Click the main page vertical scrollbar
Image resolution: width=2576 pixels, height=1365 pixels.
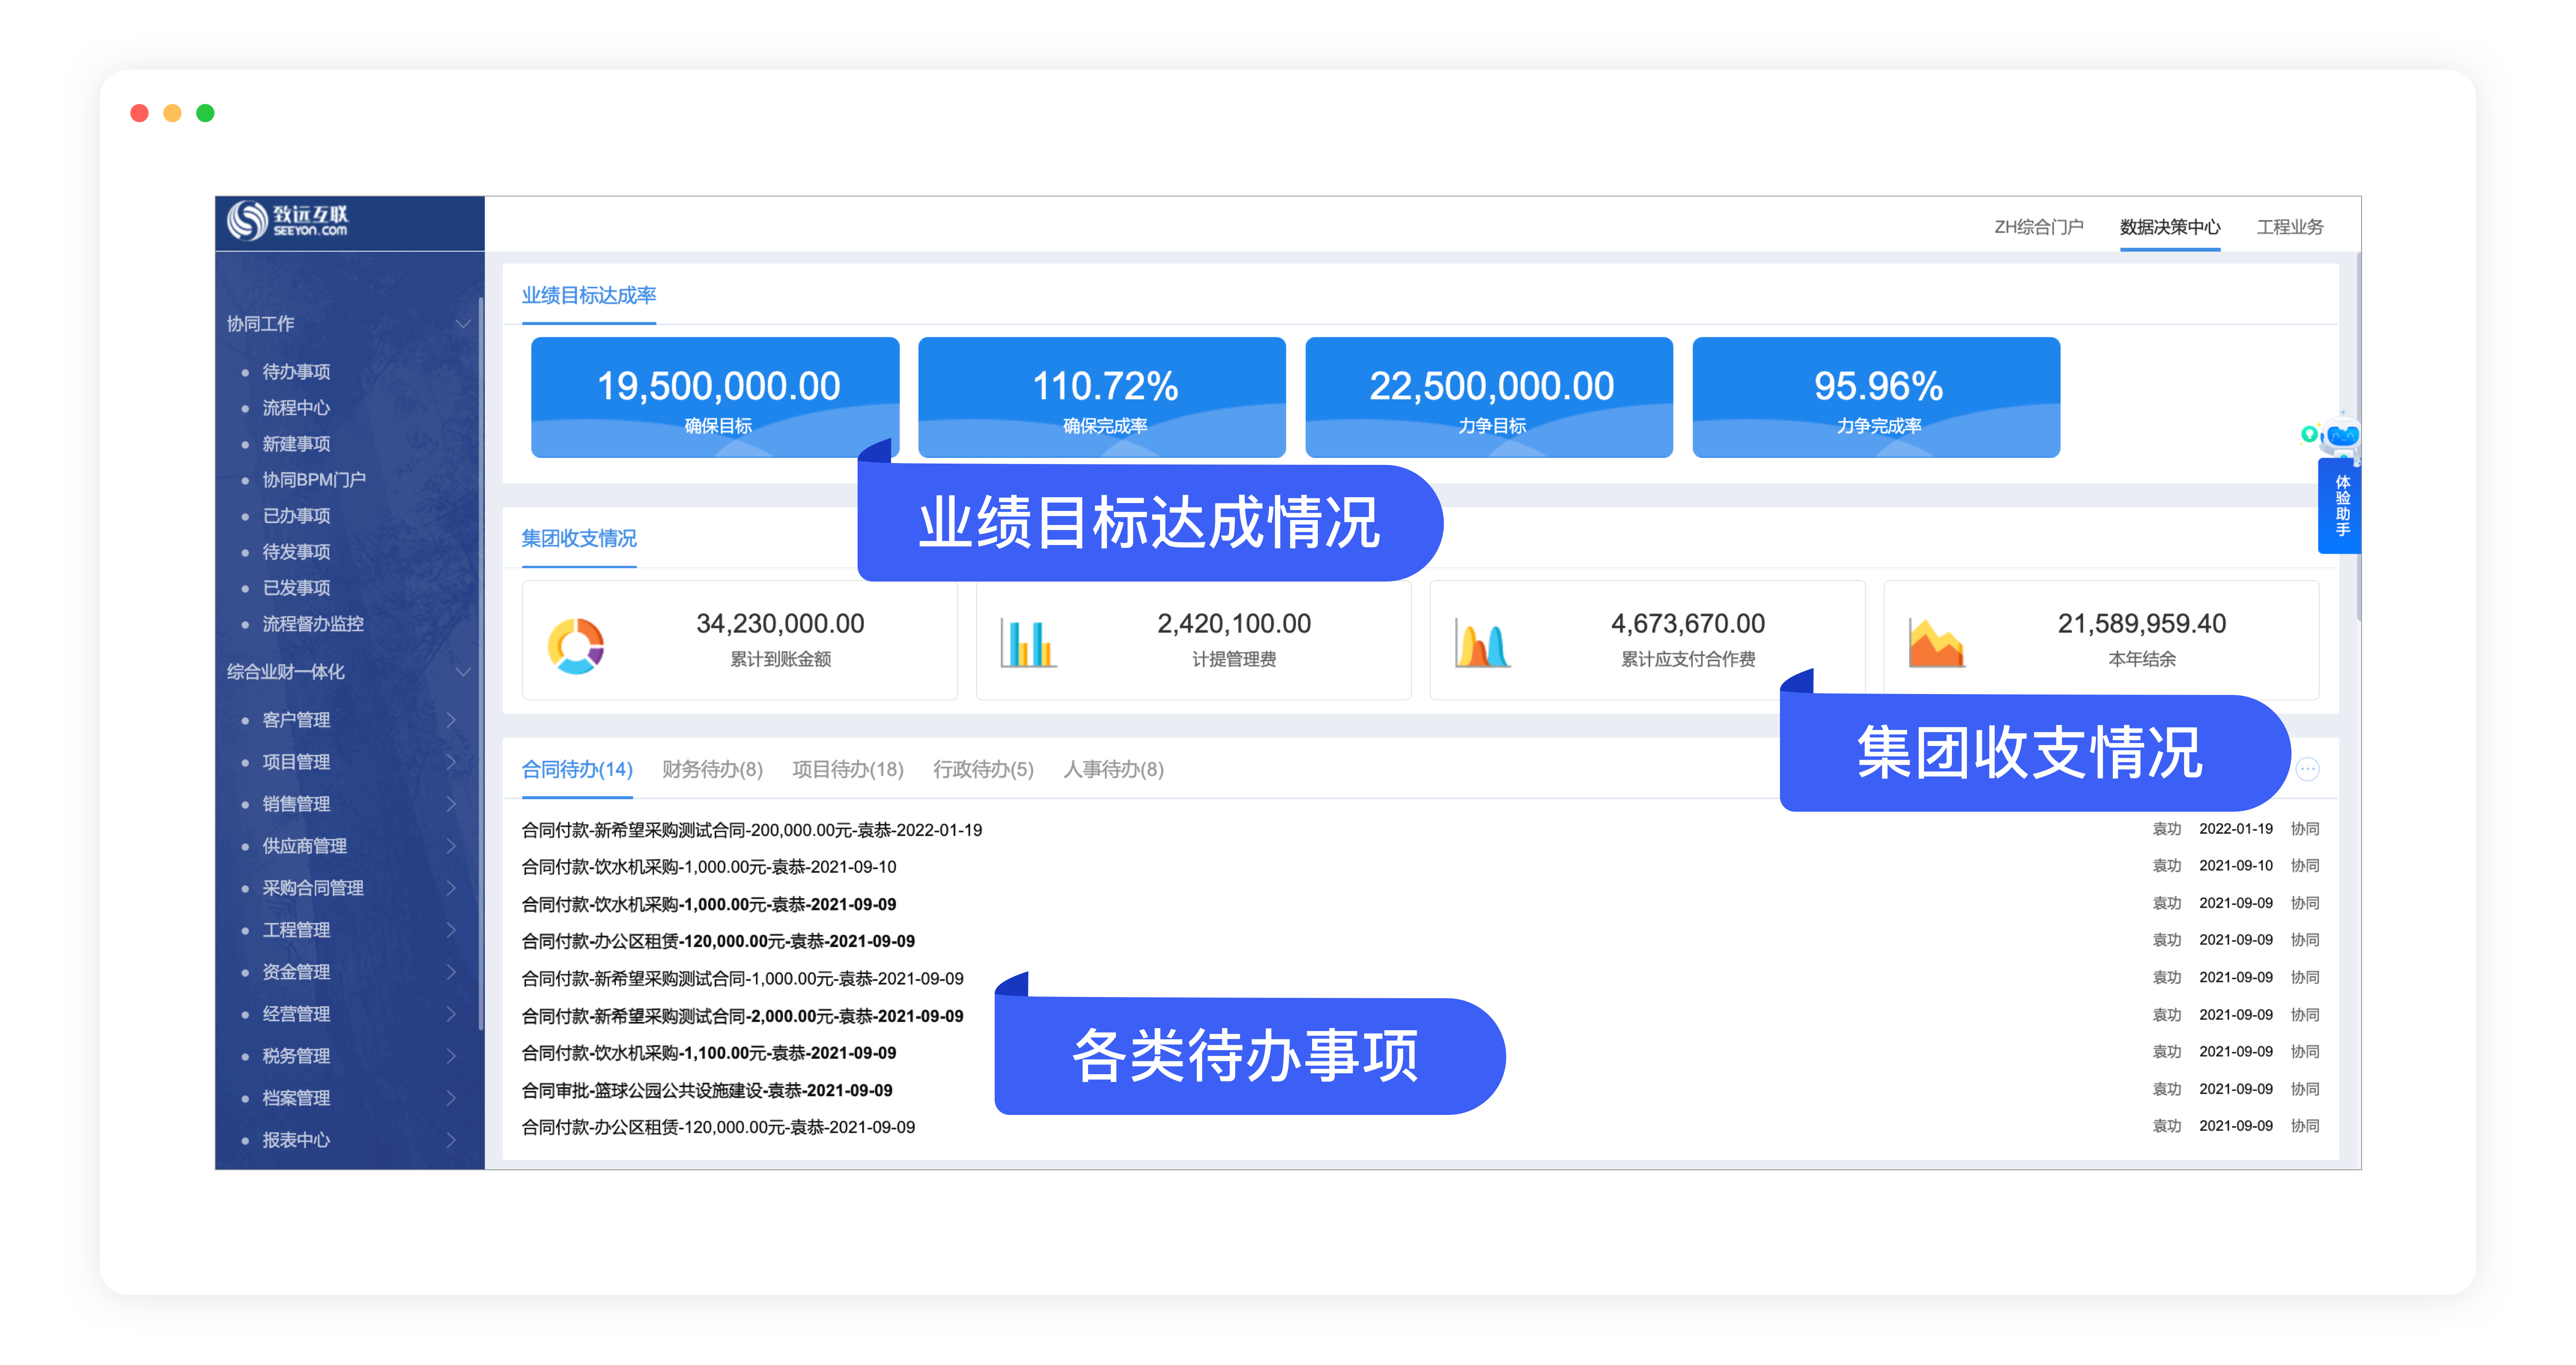click(x=2359, y=438)
